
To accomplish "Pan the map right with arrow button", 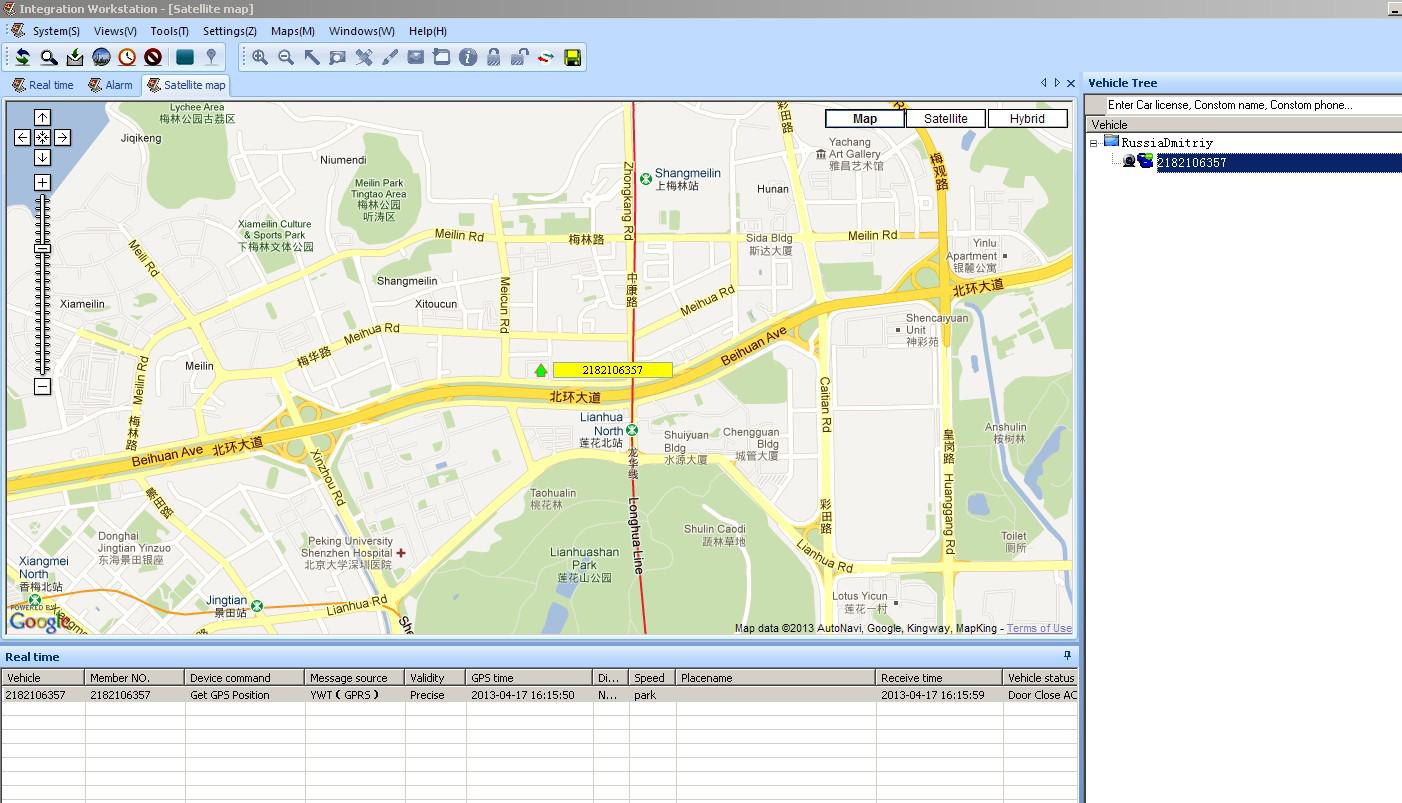I will [62, 137].
